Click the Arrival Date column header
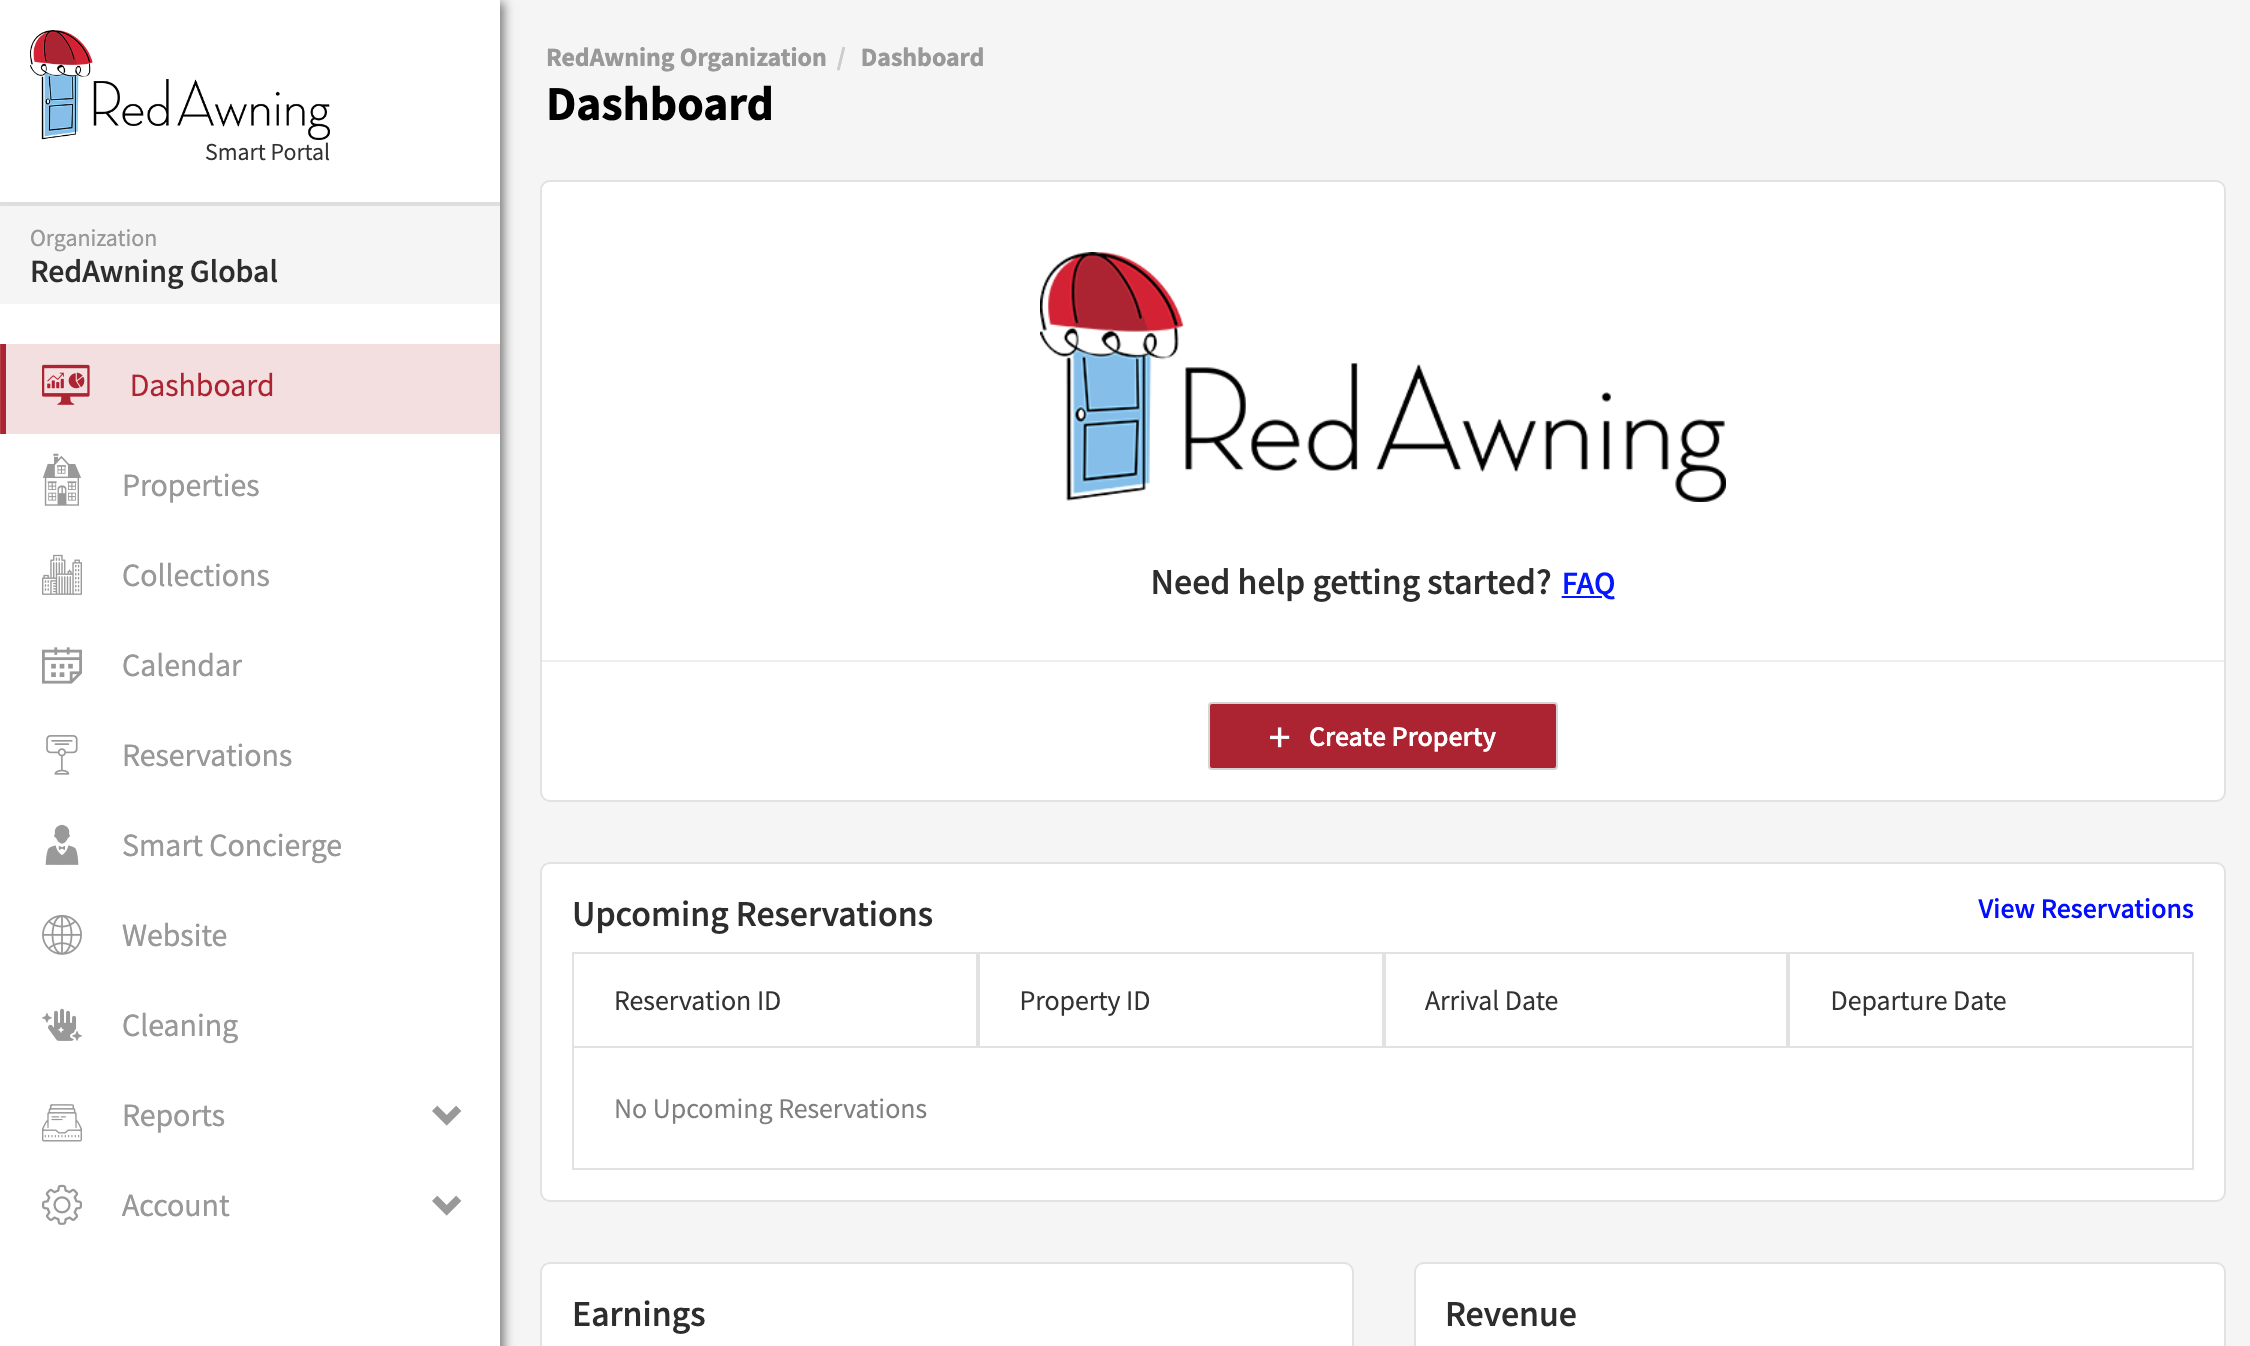 (1586, 1000)
